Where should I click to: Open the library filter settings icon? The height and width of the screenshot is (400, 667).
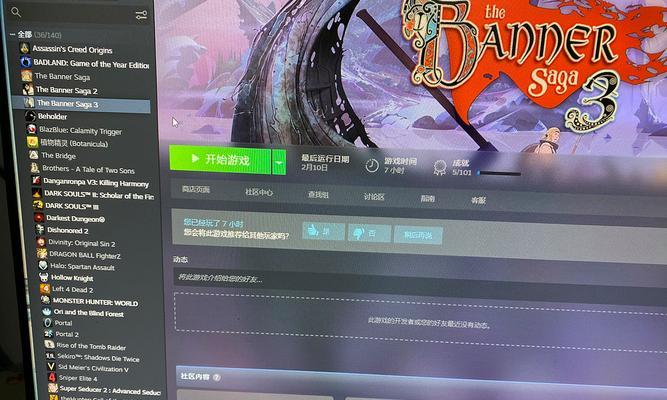(141, 16)
